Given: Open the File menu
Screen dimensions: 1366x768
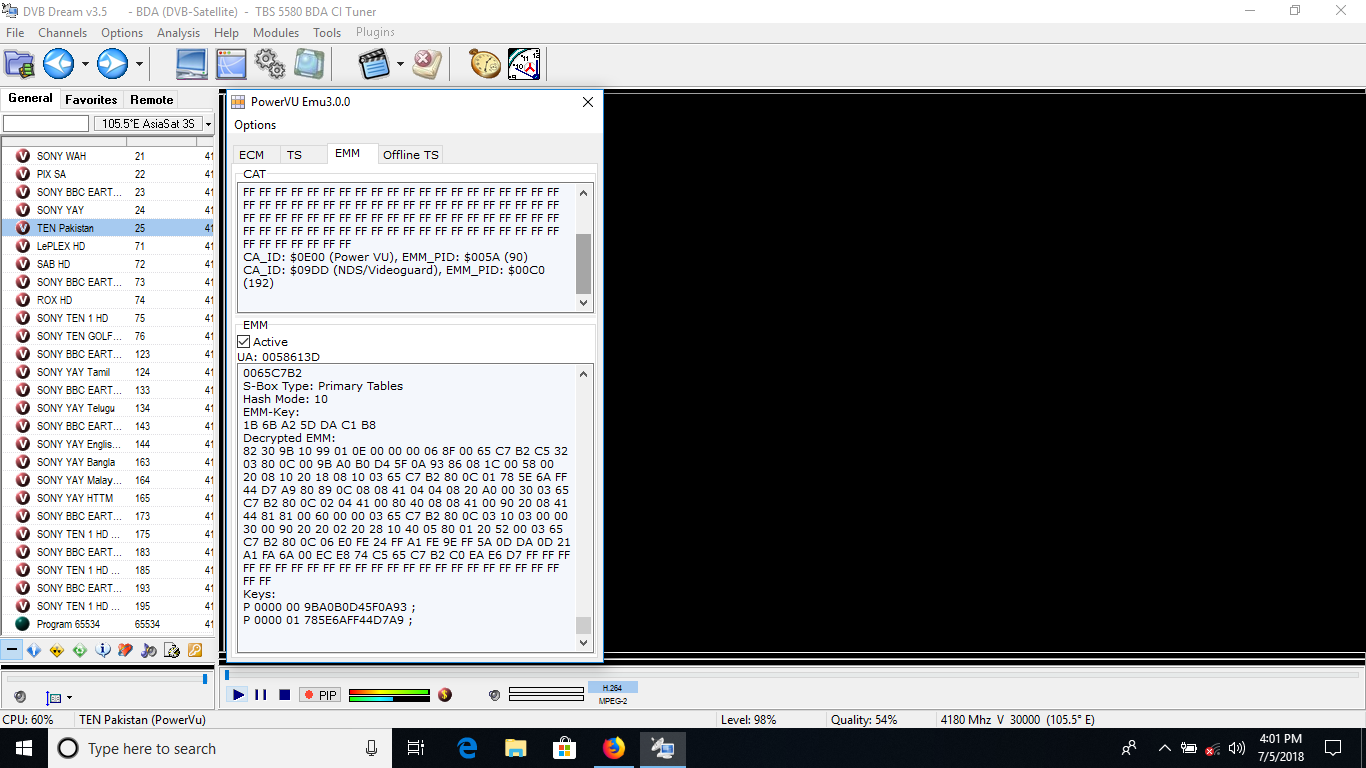Looking at the screenshot, I should [15, 33].
